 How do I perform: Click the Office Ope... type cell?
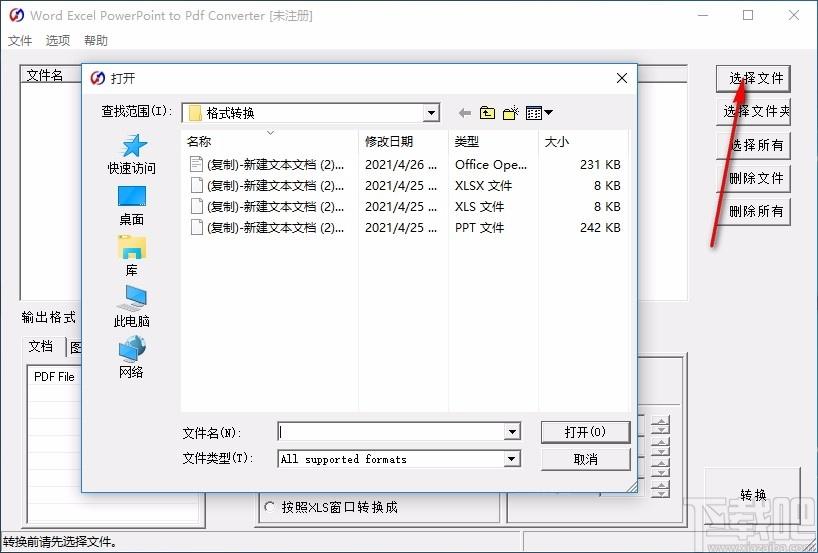[490, 164]
